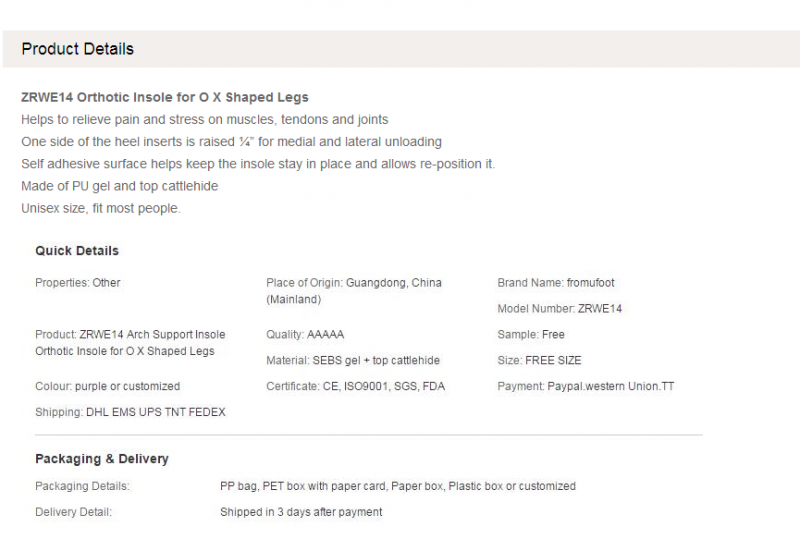Click the Packaging Details label
Viewport: 800px width, 539px height.
[82, 486]
